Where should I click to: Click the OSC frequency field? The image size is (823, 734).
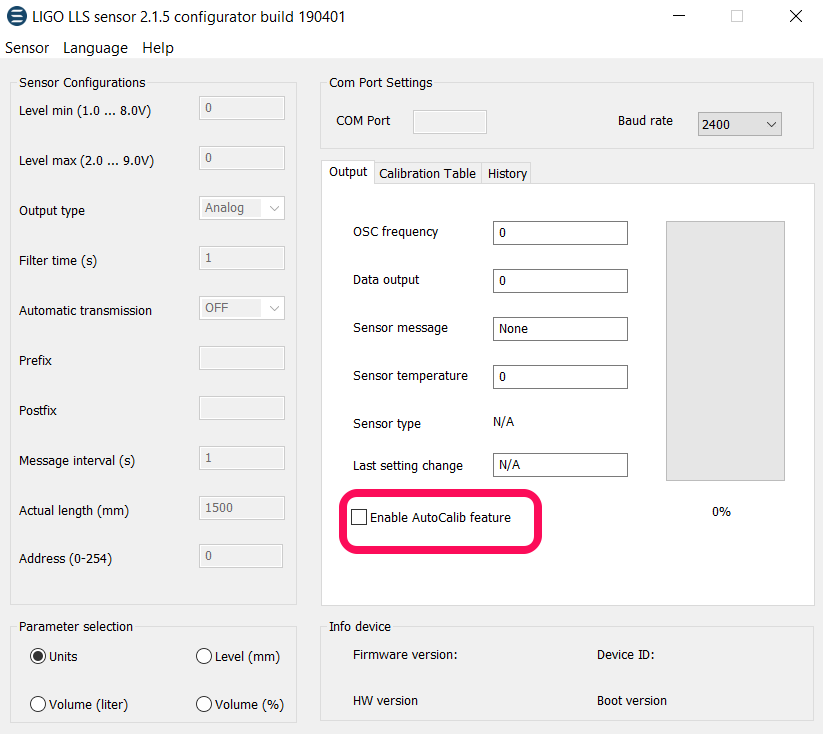[x=560, y=233]
